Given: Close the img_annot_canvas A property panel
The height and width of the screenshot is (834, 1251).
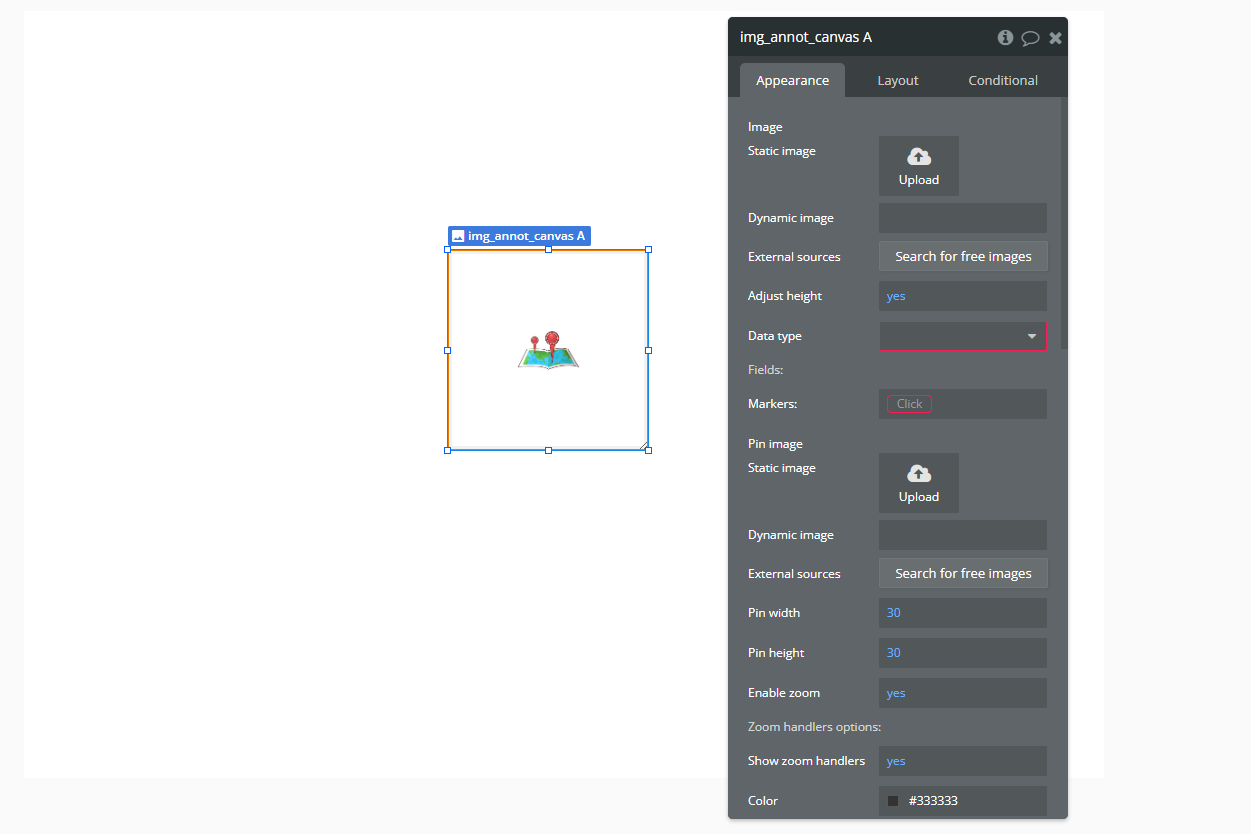Looking at the screenshot, I should coord(1055,38).
